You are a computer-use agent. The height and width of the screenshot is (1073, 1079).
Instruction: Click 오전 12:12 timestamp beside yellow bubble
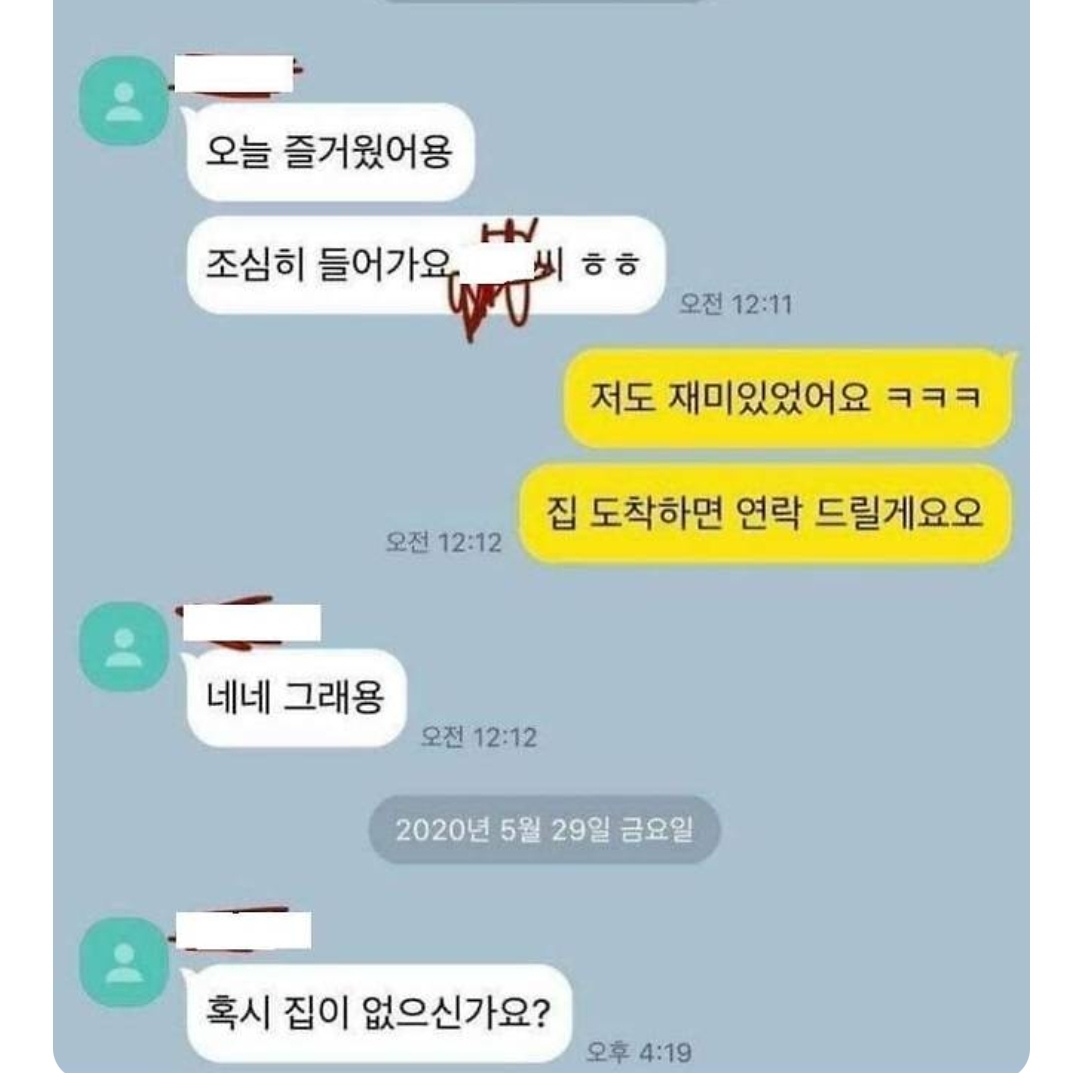pyautogui.click(x=444, y=542)
